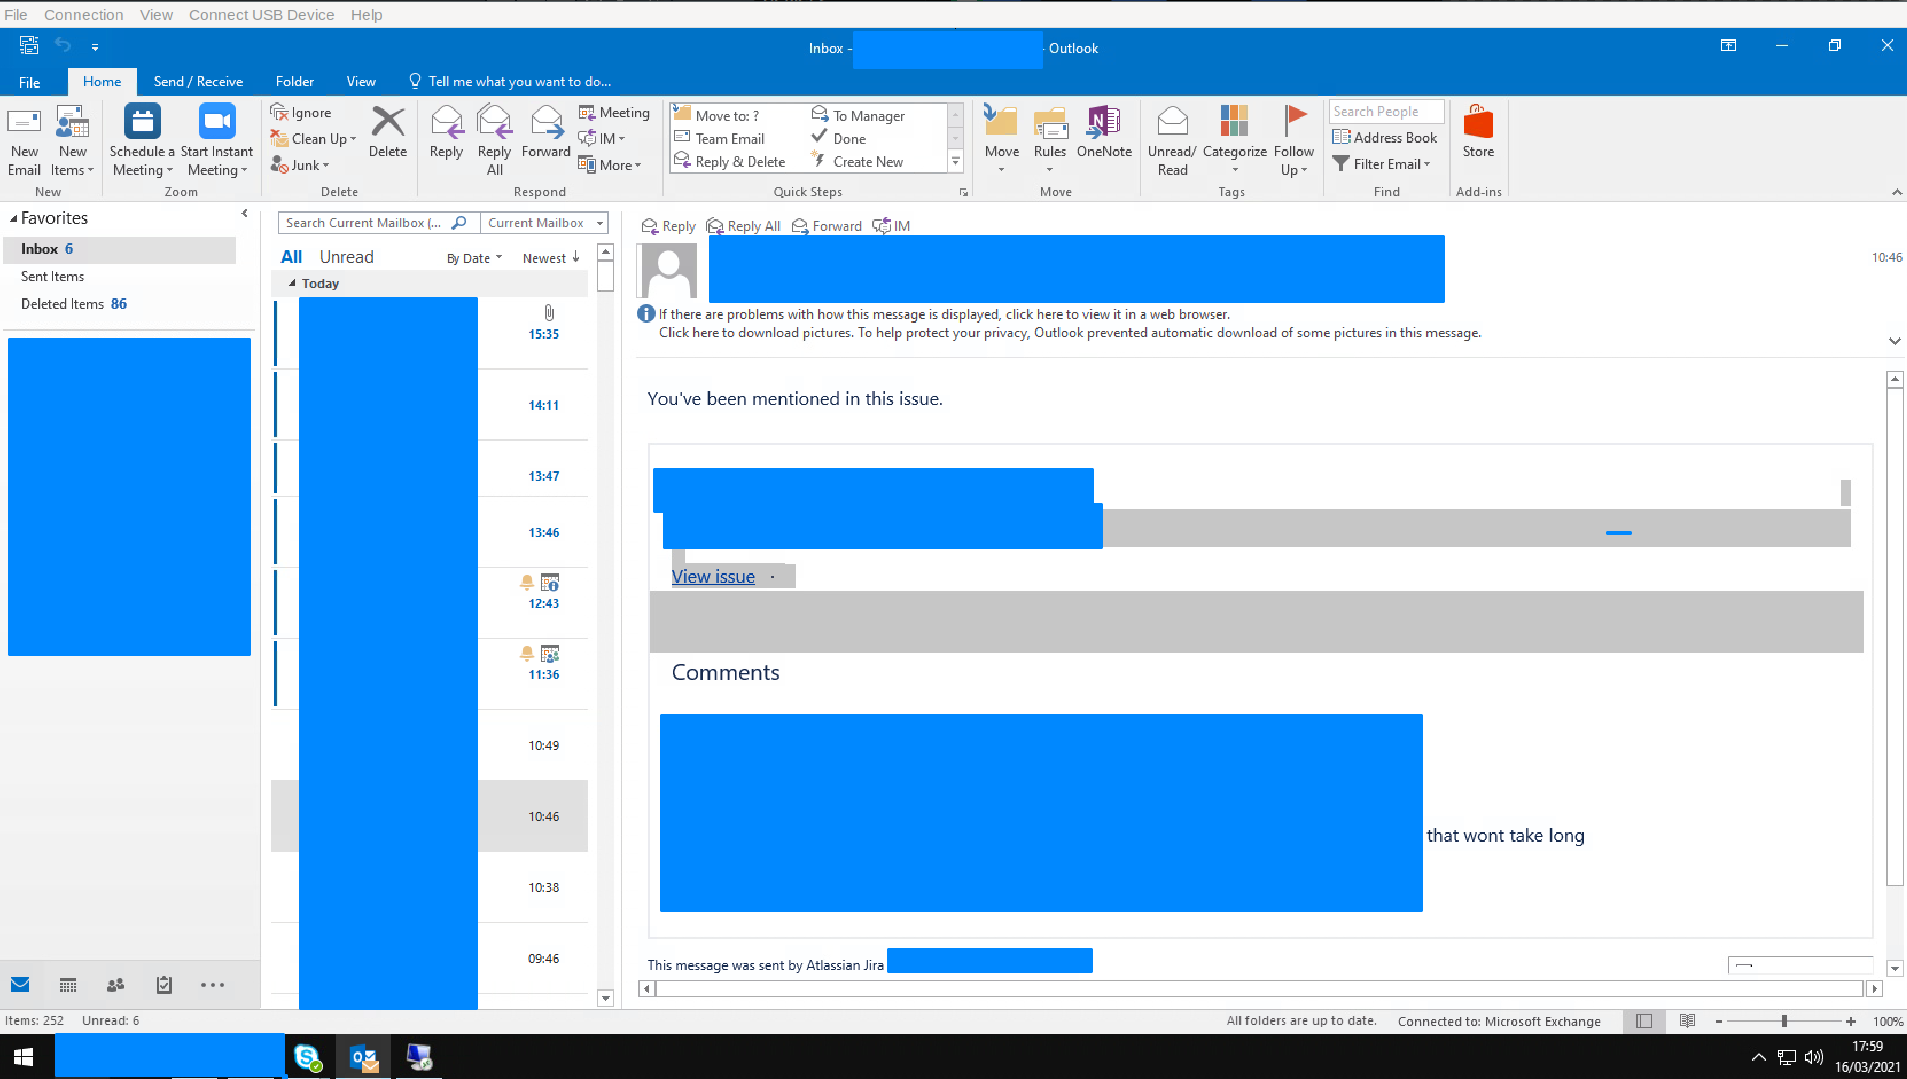Open the Connection menu
The height and width of the screenshot is (1079, 1907).
(84, 14)
